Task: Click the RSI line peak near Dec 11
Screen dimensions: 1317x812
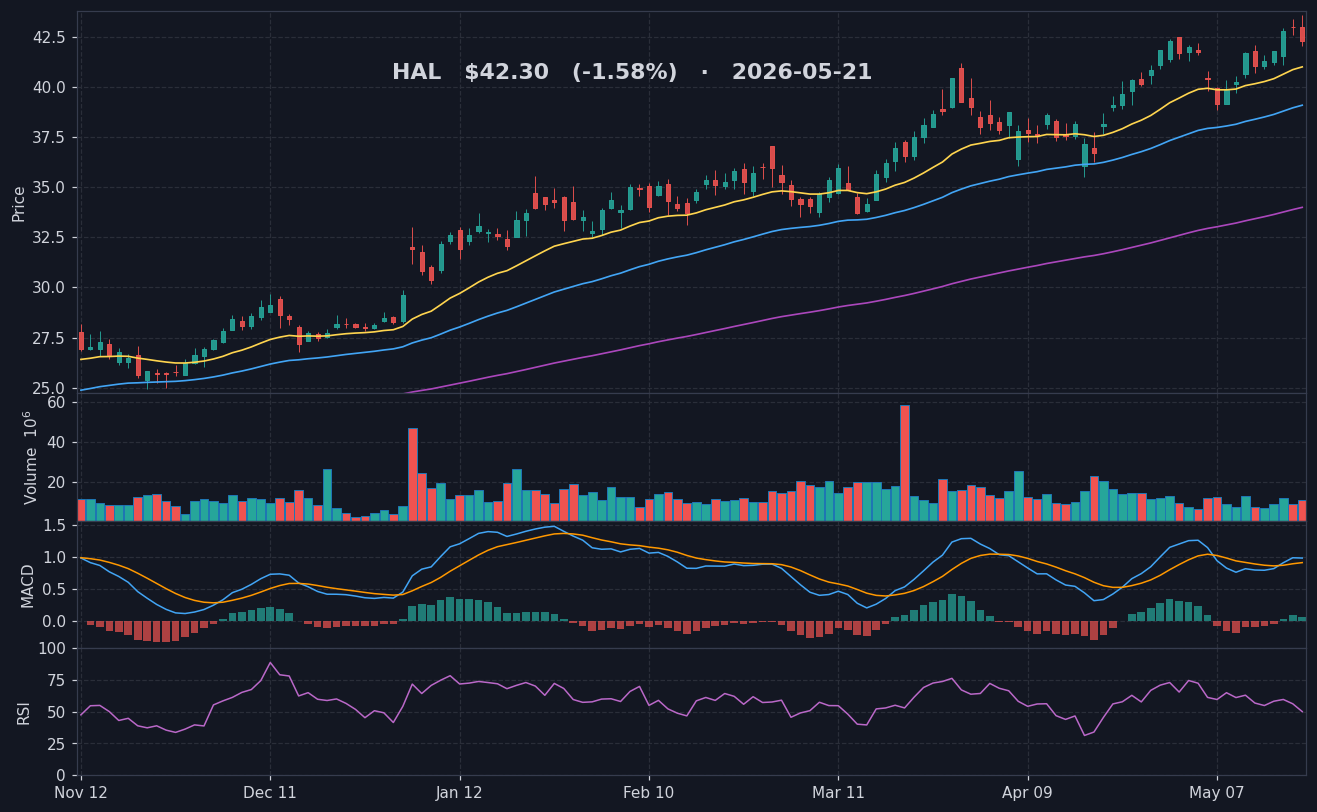Action: pos(270,663)
